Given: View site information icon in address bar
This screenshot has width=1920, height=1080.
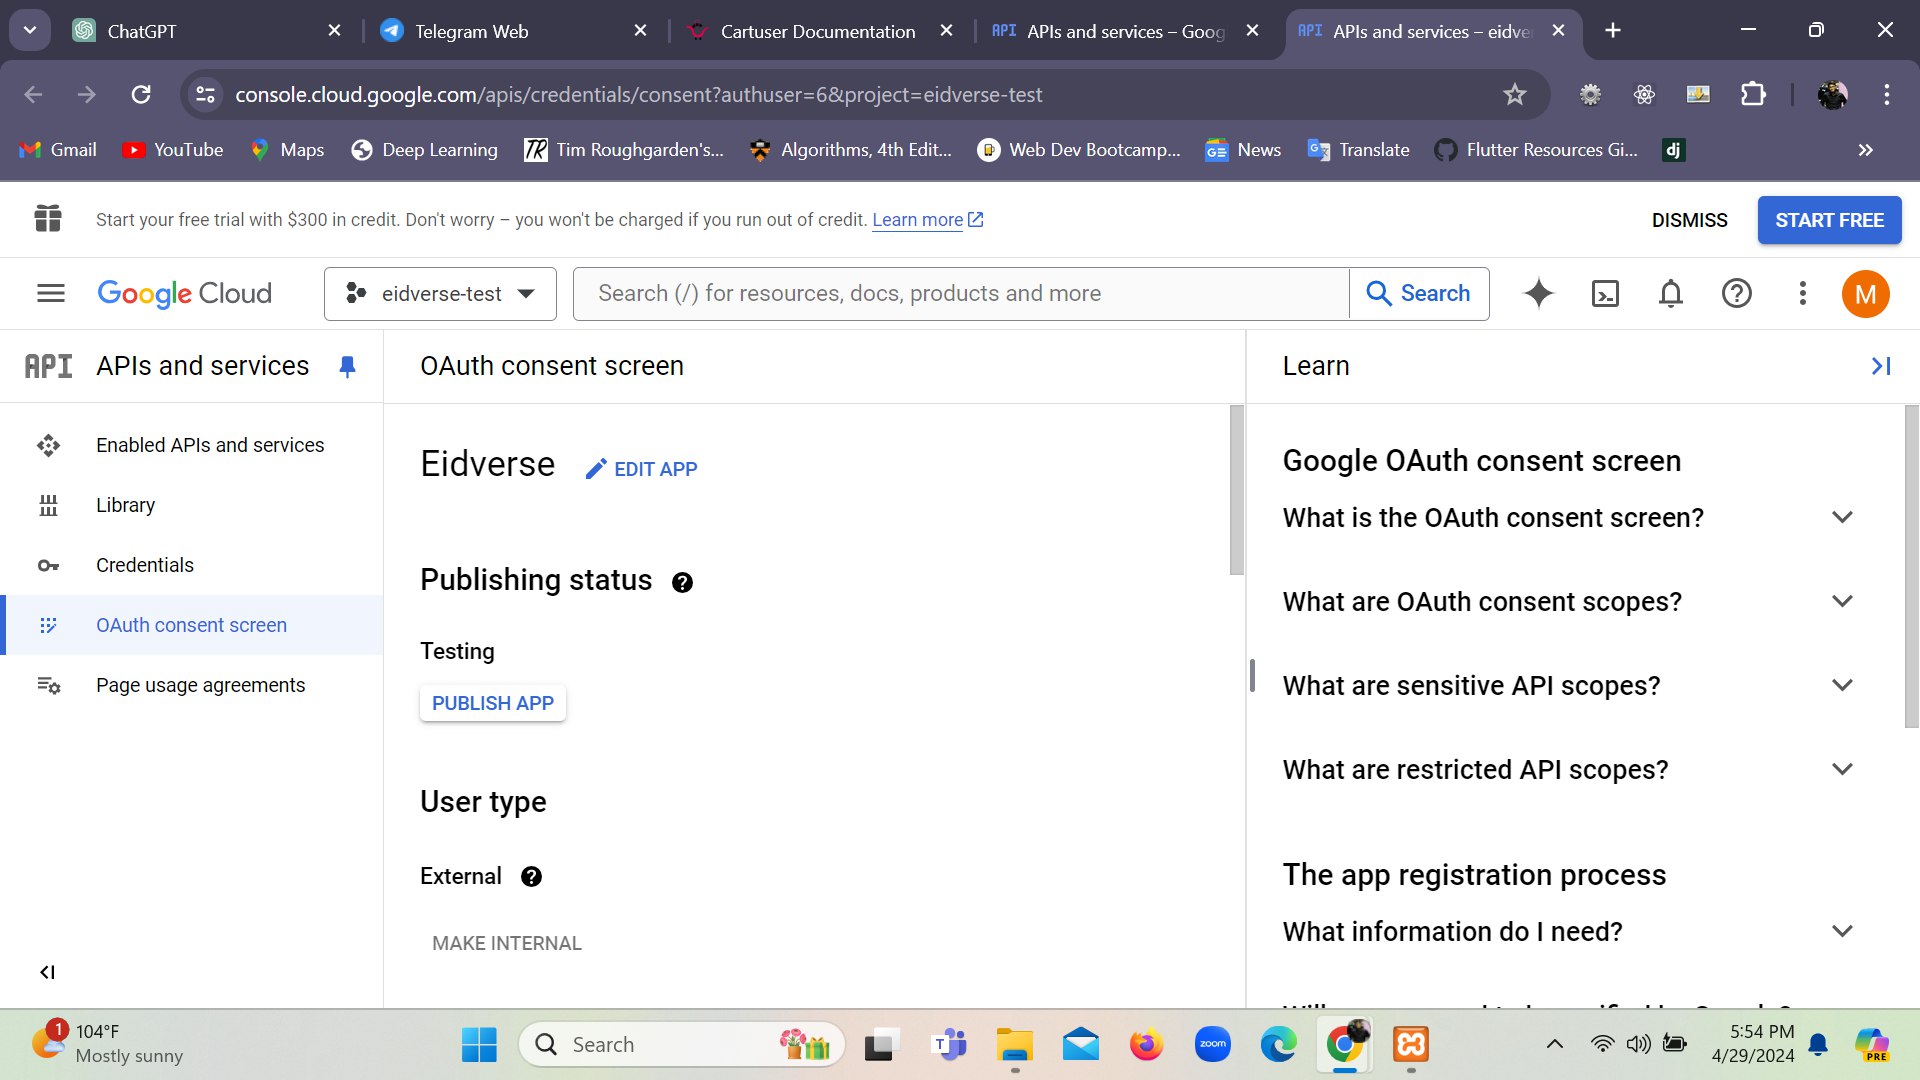Looking at the screenshot, I should [x=205, y=94].
